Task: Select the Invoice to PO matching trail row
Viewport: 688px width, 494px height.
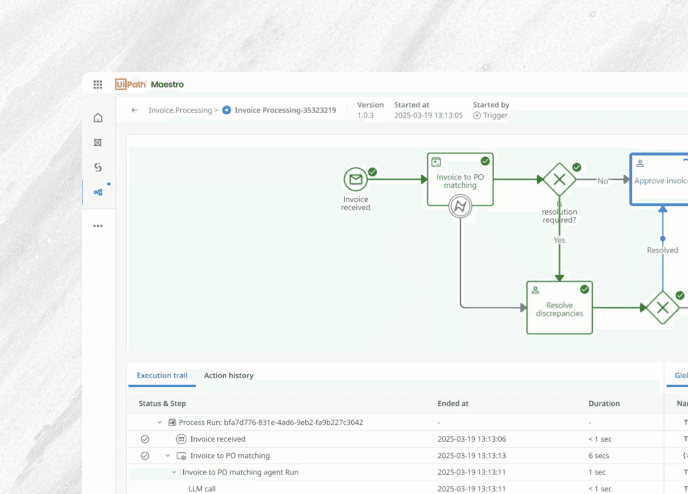Action: point(395,456)
